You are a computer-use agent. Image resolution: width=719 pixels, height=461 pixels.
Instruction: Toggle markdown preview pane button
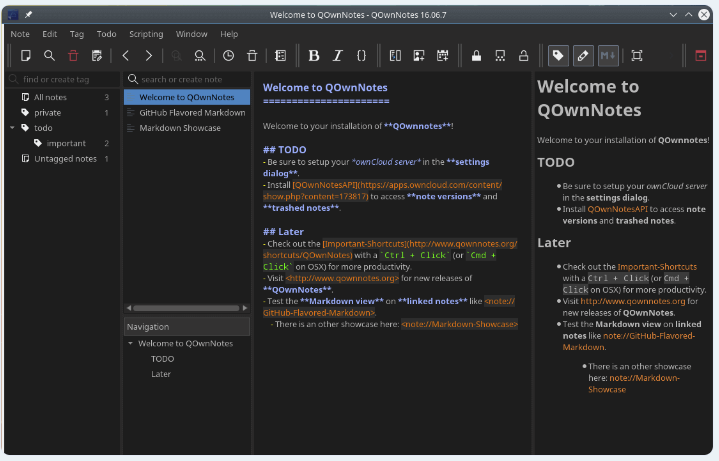(607, 56)
